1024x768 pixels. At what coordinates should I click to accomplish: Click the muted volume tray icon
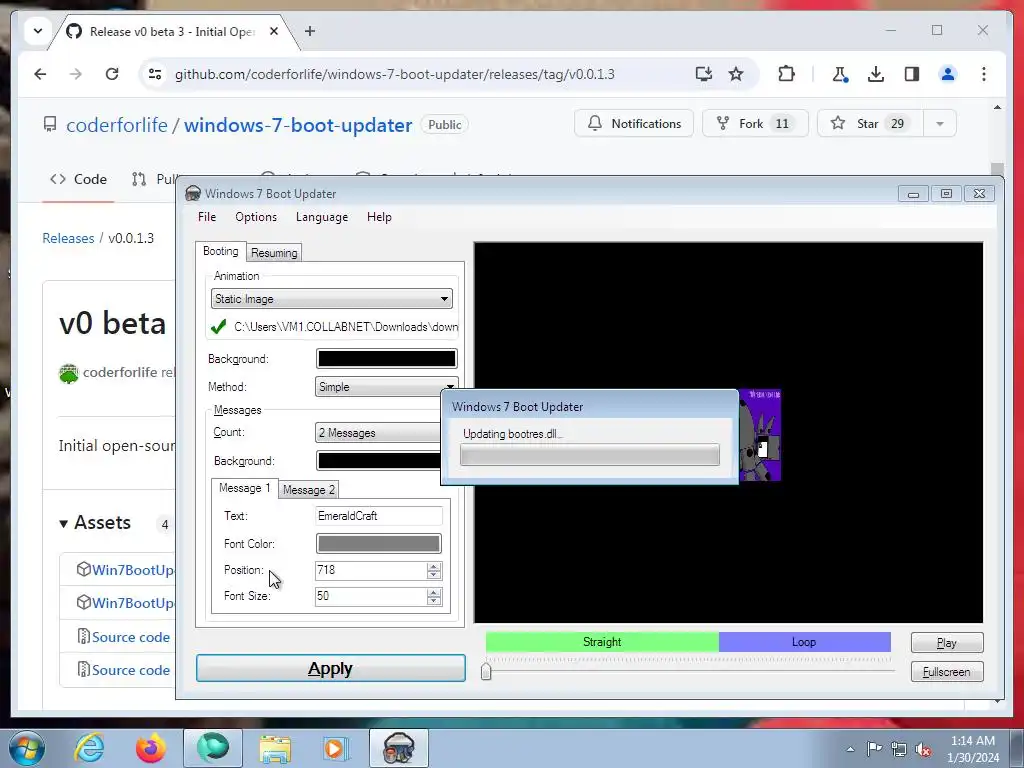pos(923,749)
